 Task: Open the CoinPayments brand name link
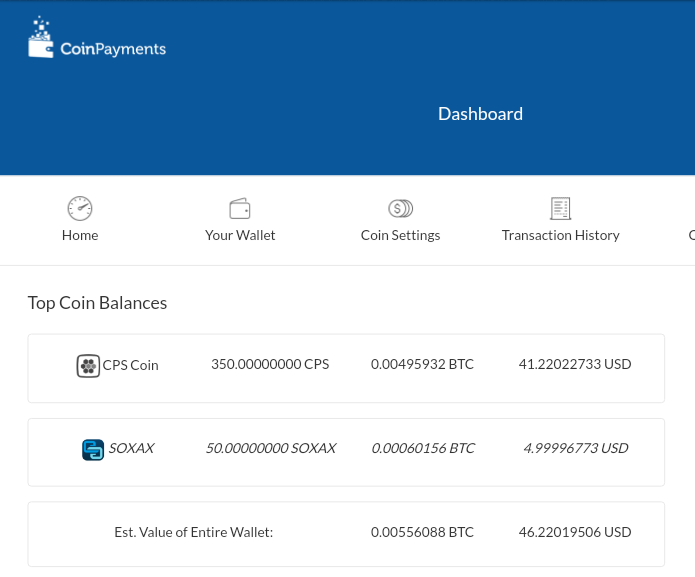tap(113, 49)
